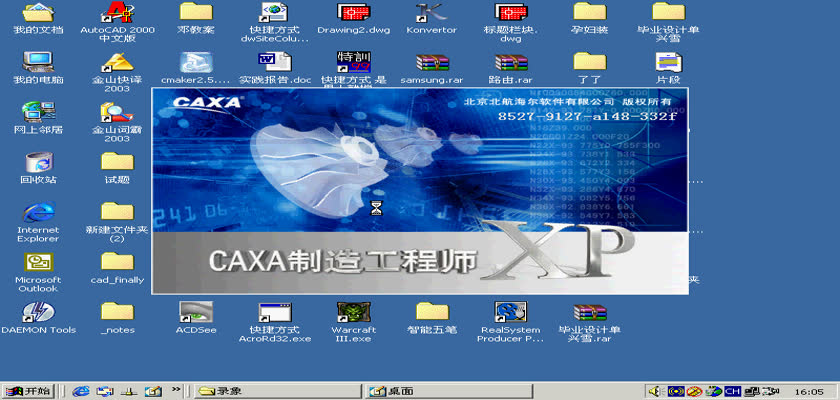
Task: Select the 试题 folder
Action: coord(117,168)
